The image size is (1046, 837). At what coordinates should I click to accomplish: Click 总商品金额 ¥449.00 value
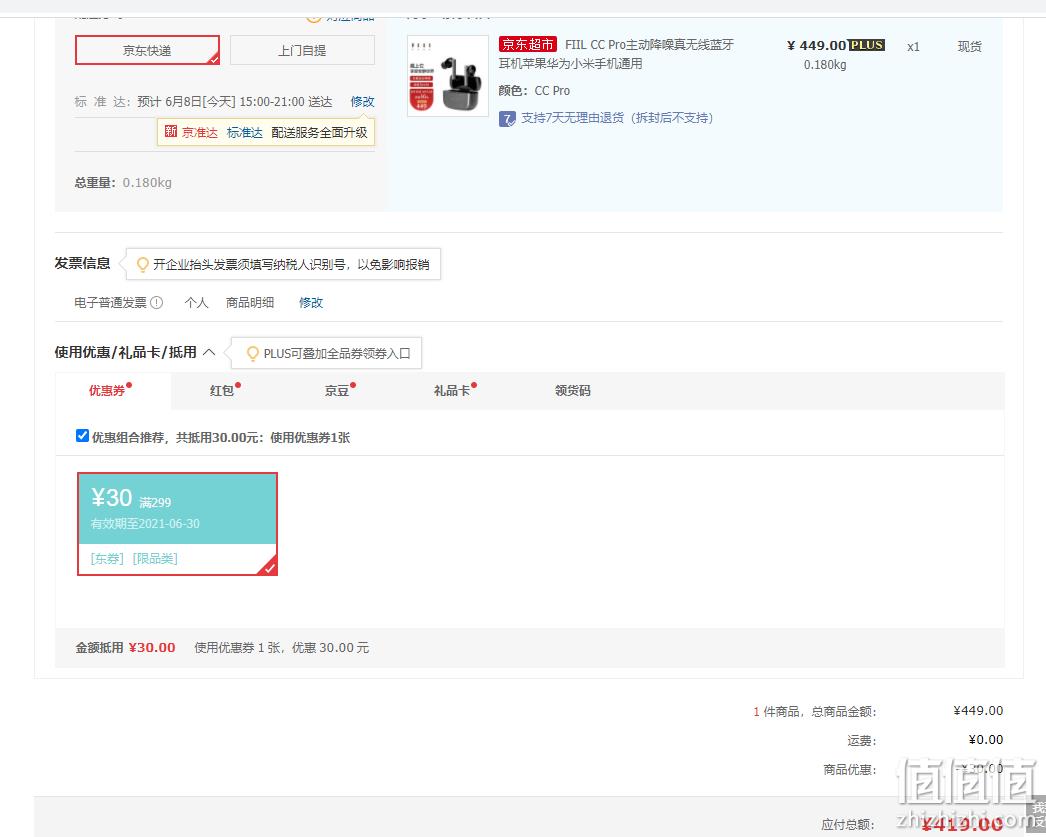click(978, 710)
